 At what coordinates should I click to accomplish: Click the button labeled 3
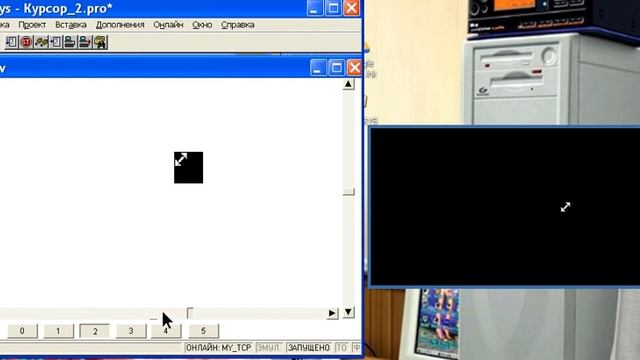coord(131,331)
